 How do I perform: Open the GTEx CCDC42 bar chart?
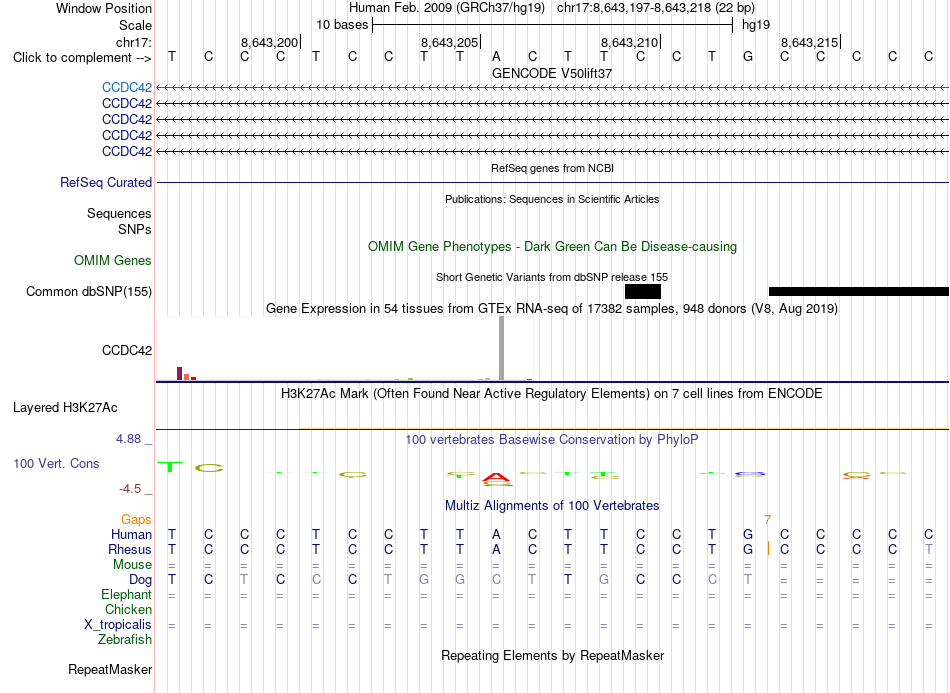click(x=345, y=349)
